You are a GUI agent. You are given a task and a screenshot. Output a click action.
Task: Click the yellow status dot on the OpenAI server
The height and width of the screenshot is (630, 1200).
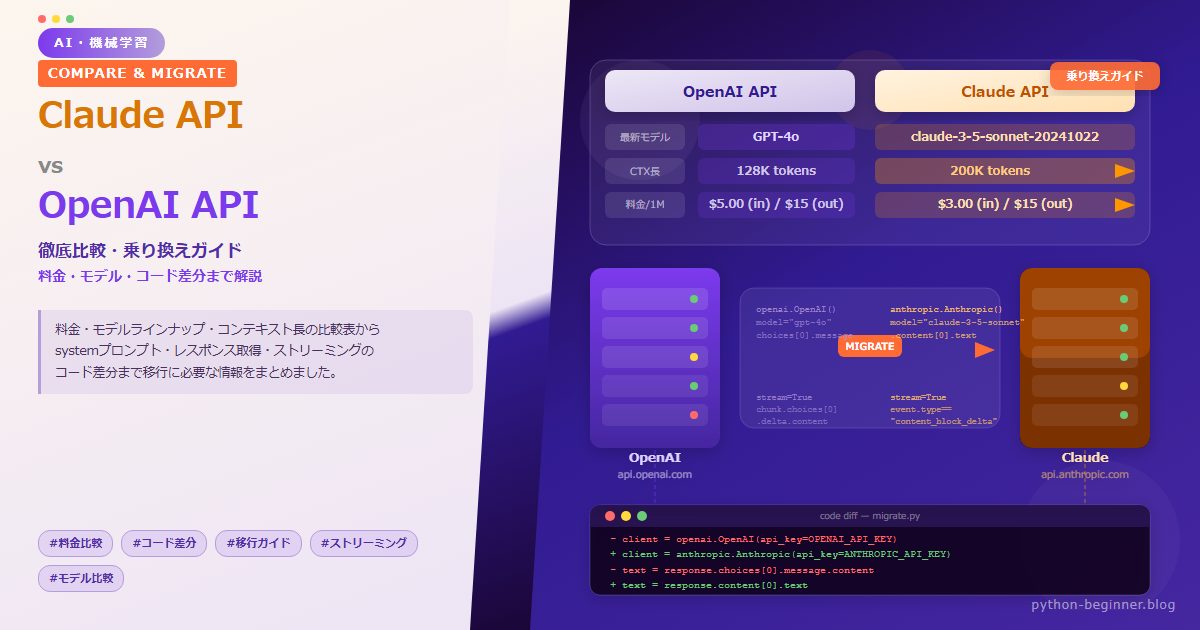tap(694, 357)
